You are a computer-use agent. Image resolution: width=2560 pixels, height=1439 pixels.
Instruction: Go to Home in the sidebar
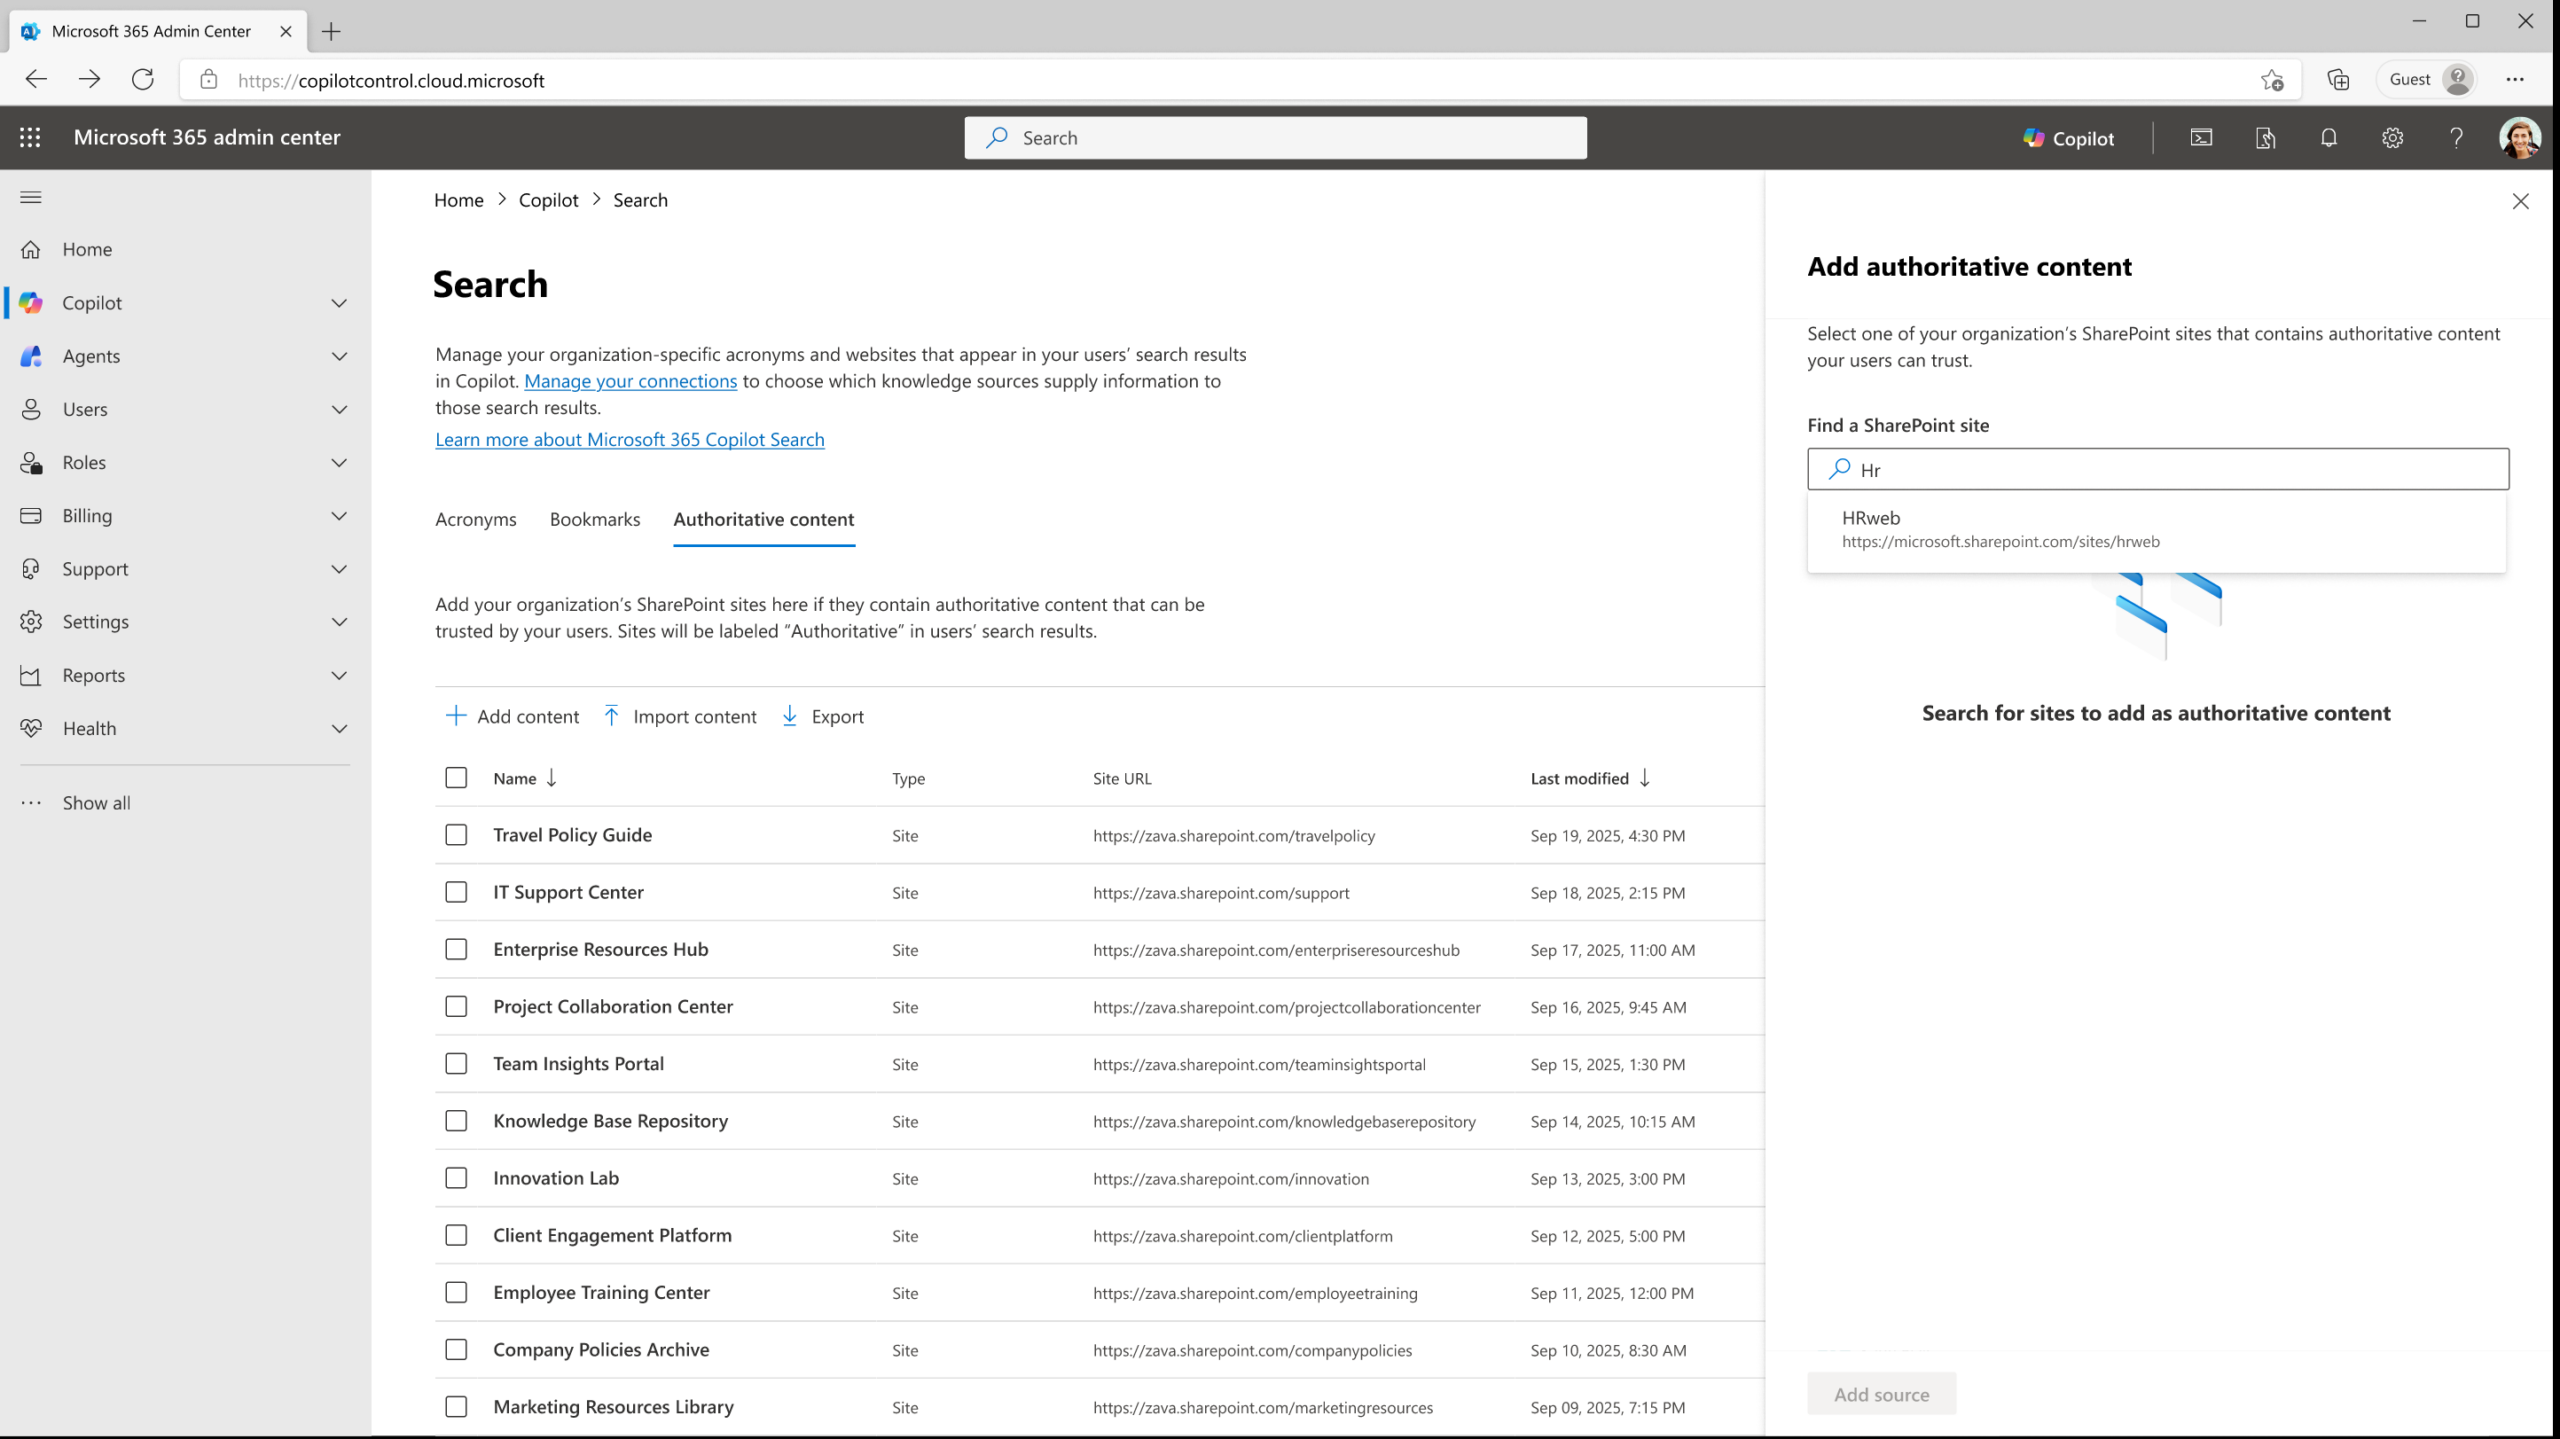[x=87, y=249]
